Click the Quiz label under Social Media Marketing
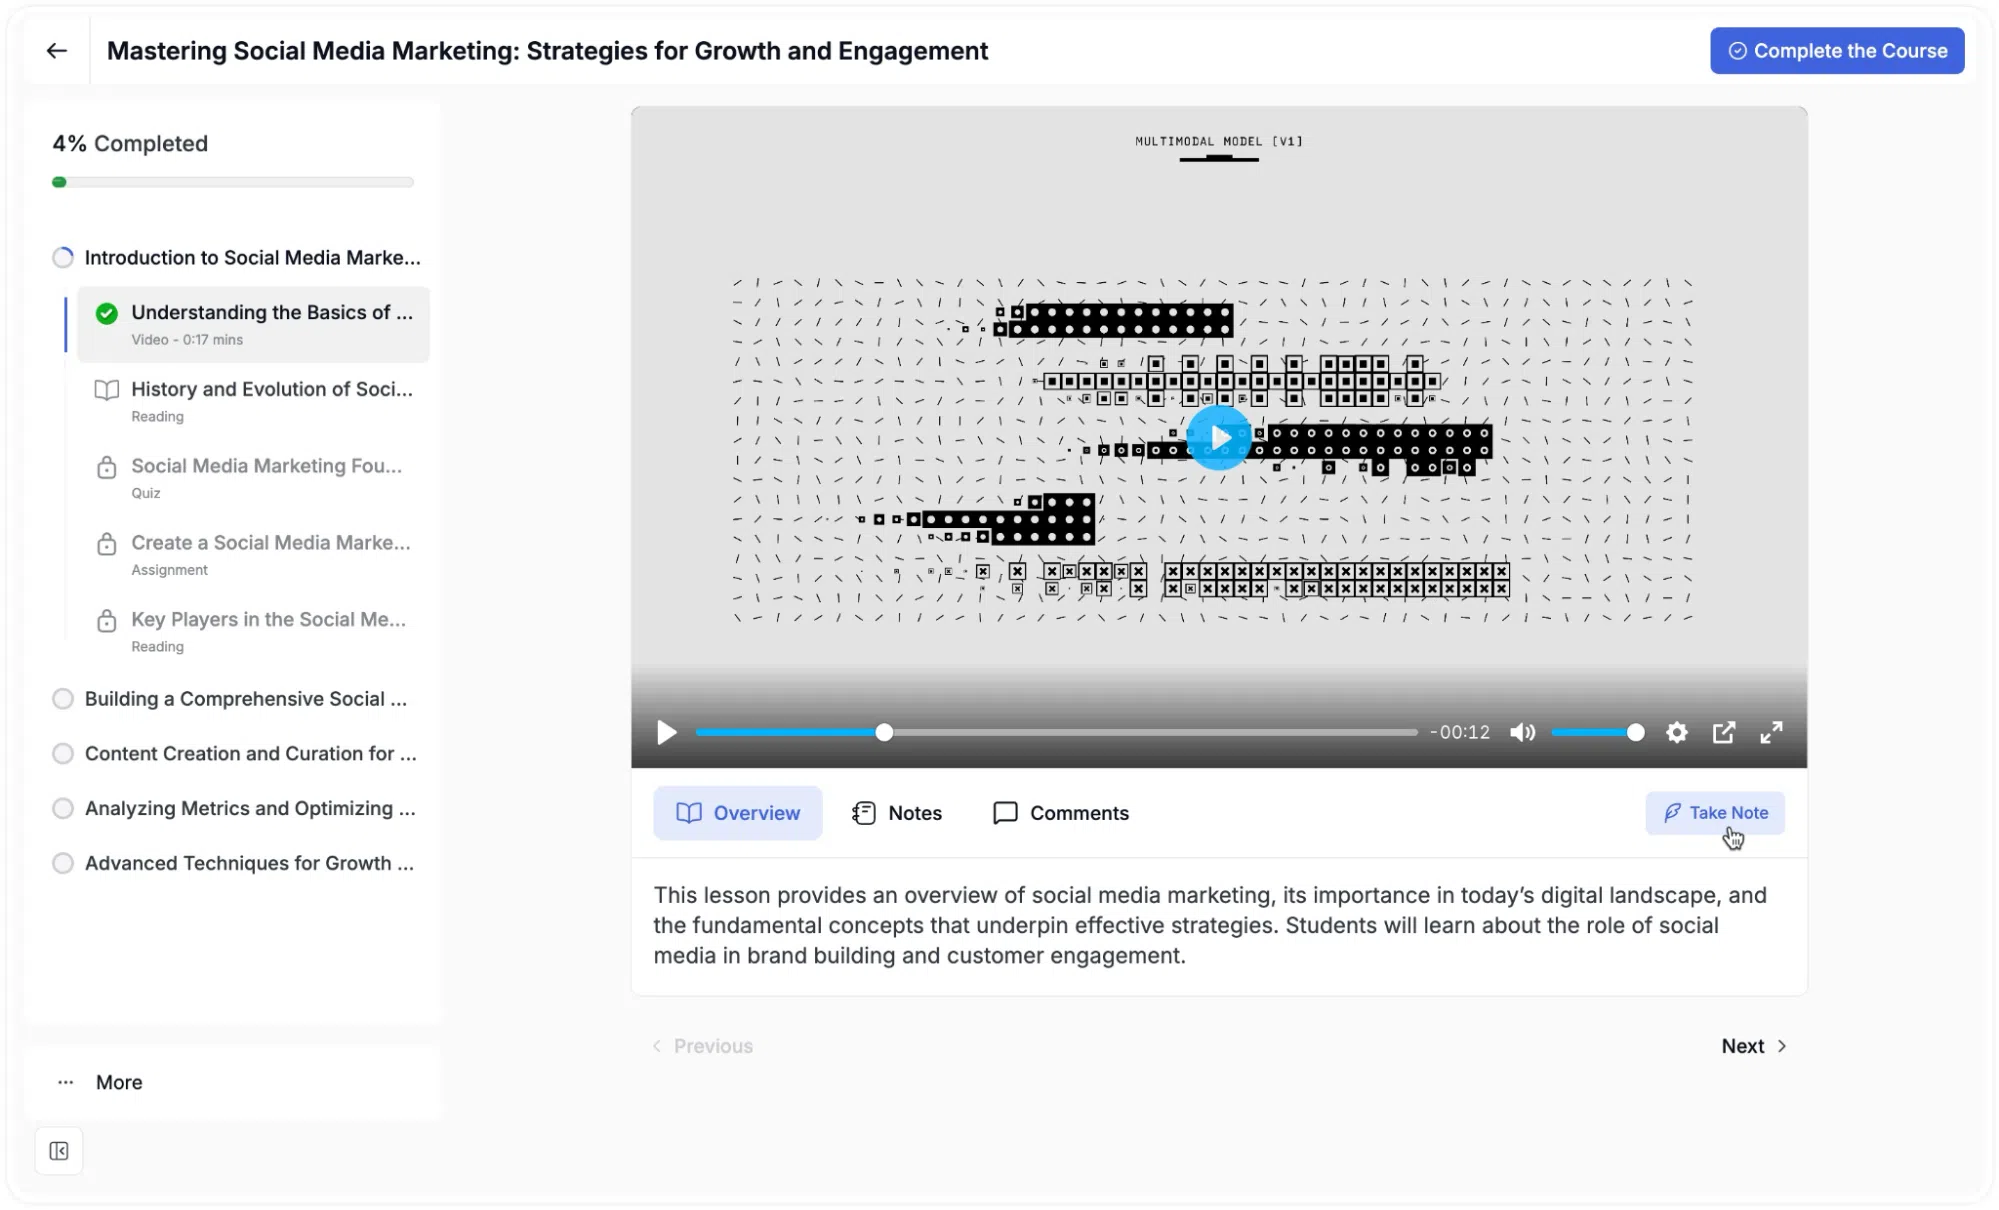 point(145,492)
